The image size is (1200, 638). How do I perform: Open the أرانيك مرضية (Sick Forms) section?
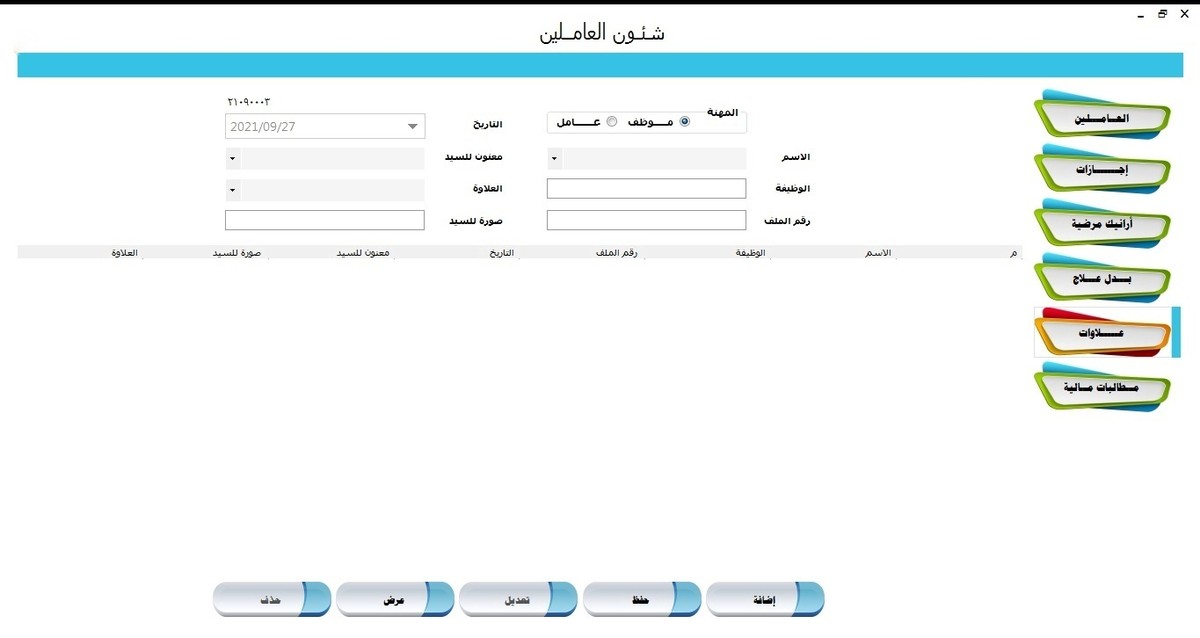(1100, 224)
